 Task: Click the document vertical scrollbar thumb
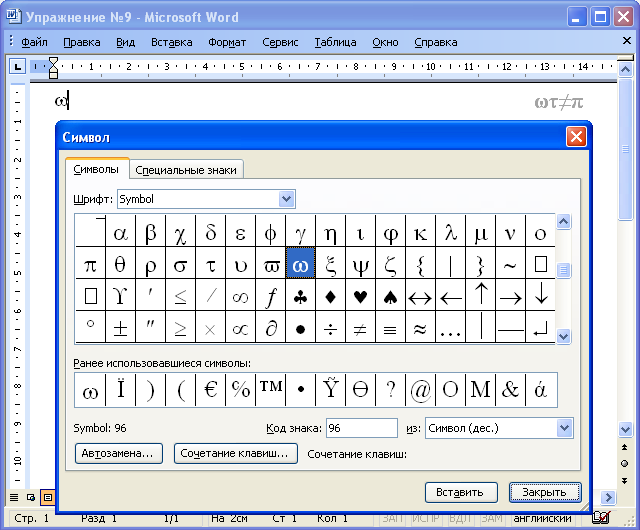625,149
